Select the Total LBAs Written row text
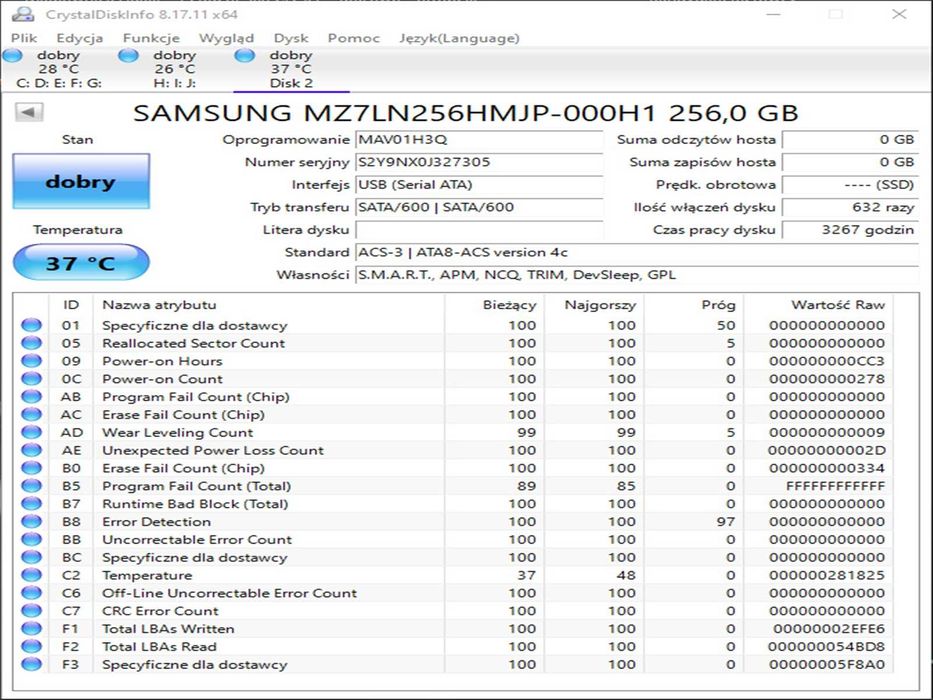 (x=168, y=629)
